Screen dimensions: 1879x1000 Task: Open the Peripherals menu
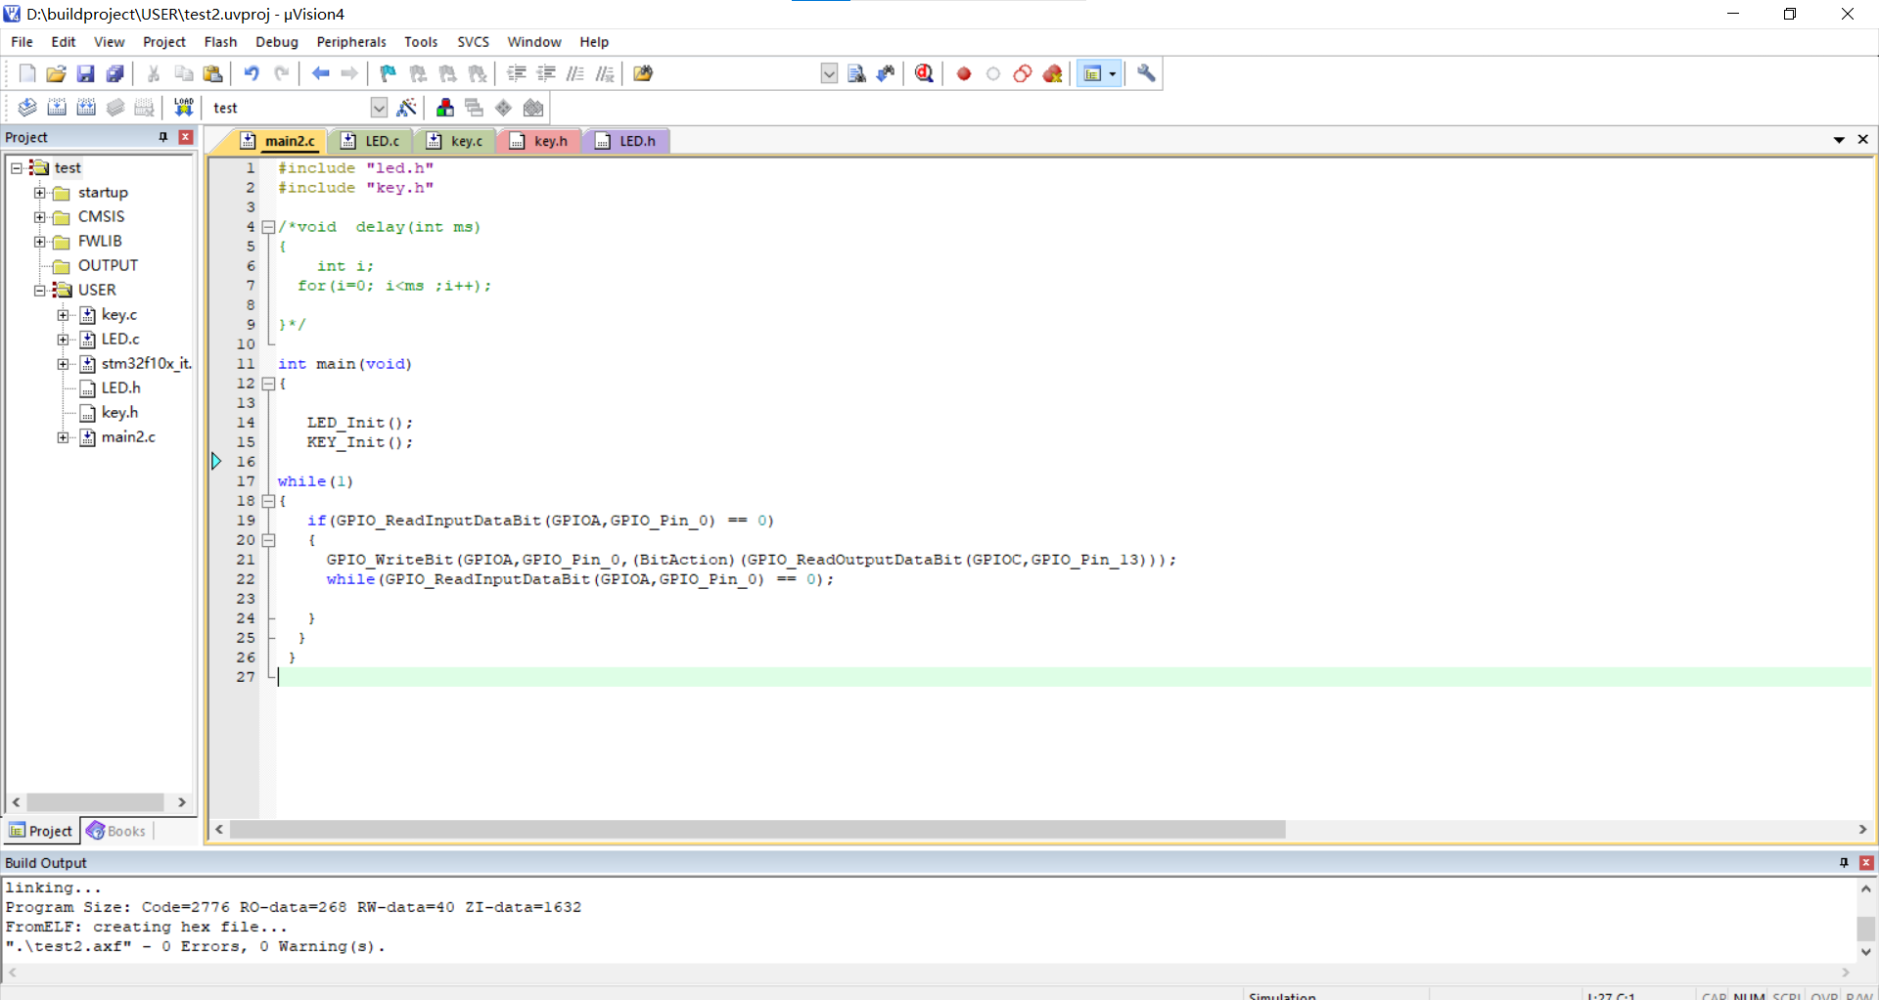coord(351,42)
